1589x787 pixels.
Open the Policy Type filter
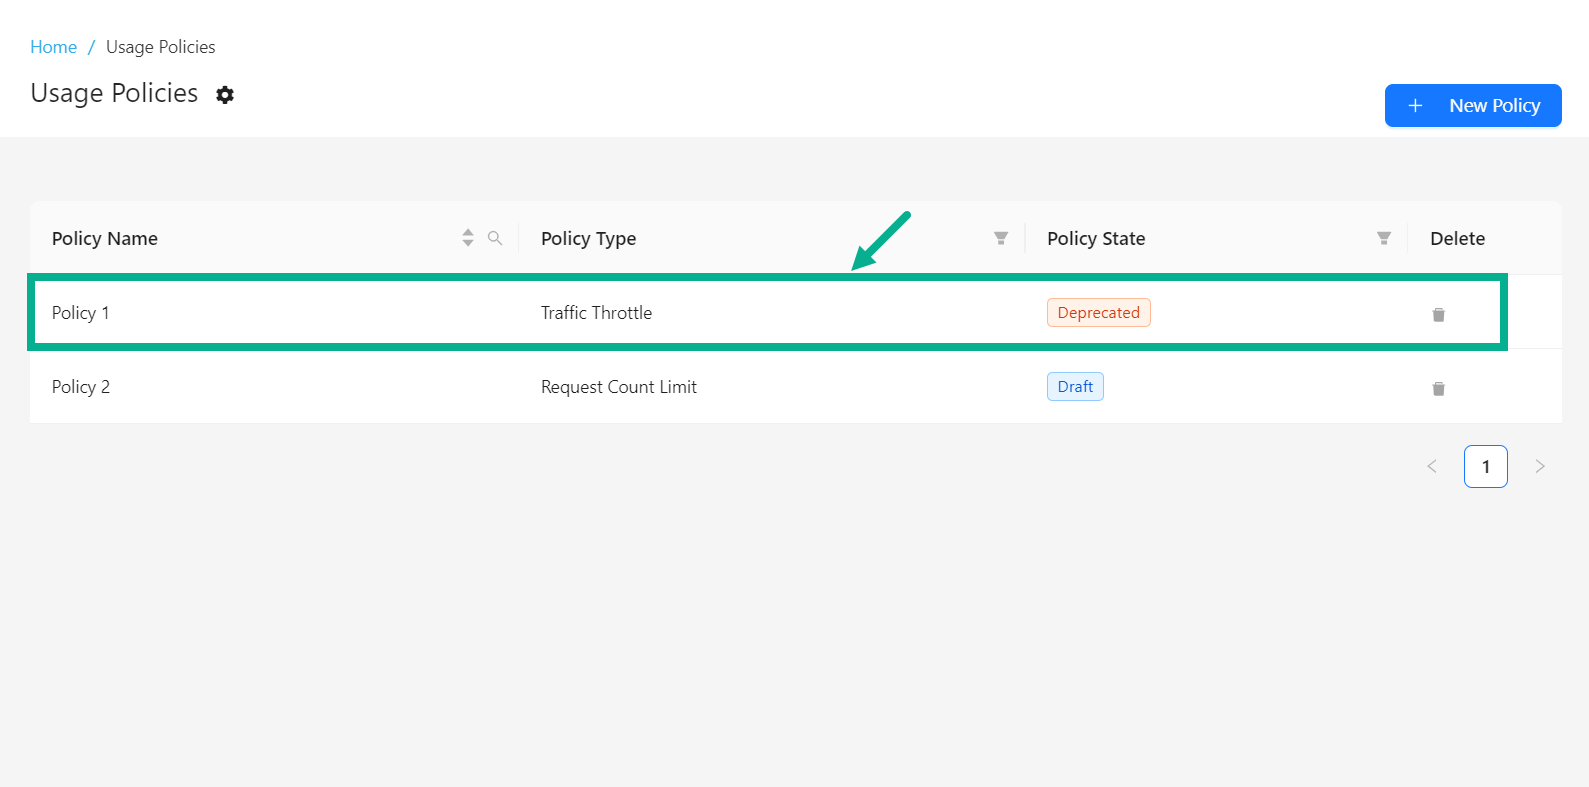coord(1000,238)
